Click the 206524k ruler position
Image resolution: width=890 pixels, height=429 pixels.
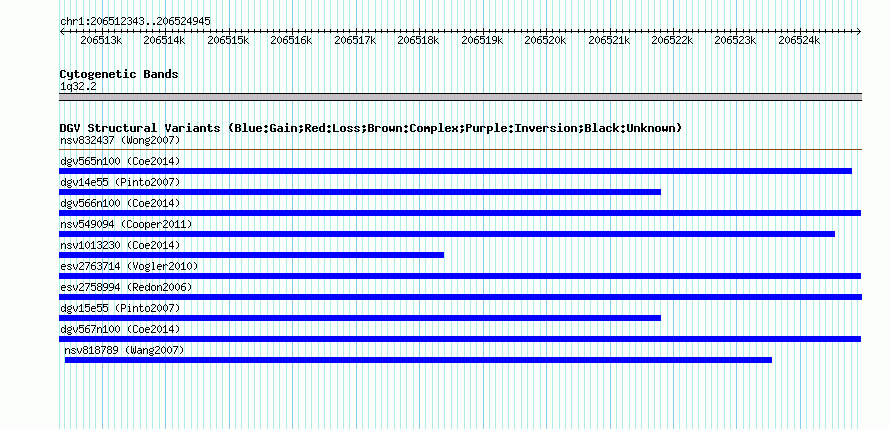[799, 40]
